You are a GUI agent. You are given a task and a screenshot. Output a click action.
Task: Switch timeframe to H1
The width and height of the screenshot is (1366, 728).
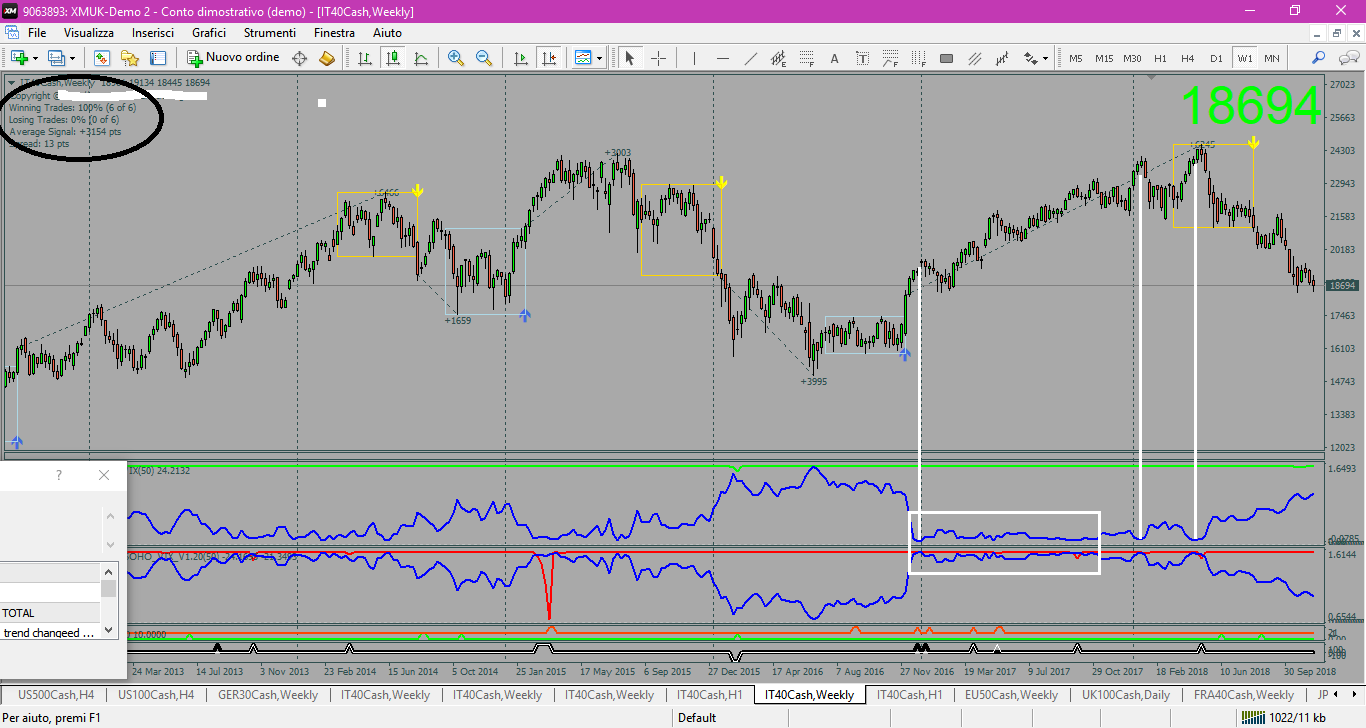tap(1160, 58)
